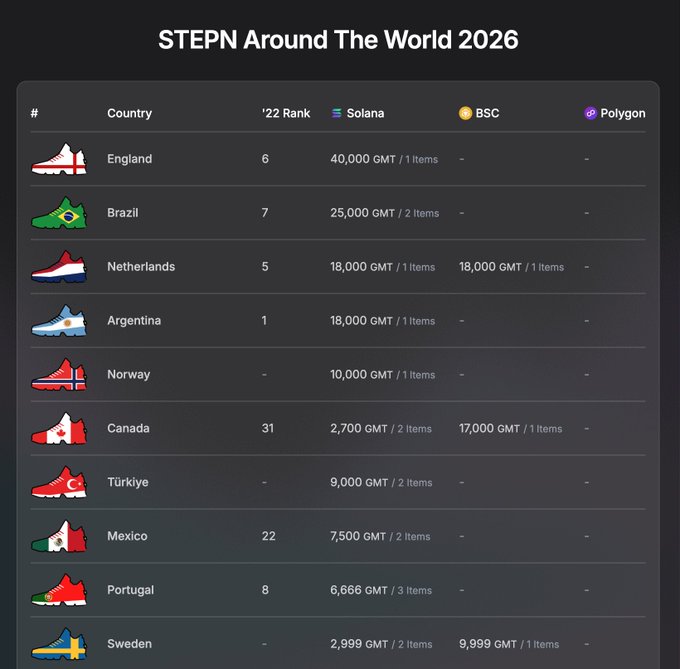Click the STEPN Around The World 2026 title
This screenshot has height=669, width=680.
[338, 40]
